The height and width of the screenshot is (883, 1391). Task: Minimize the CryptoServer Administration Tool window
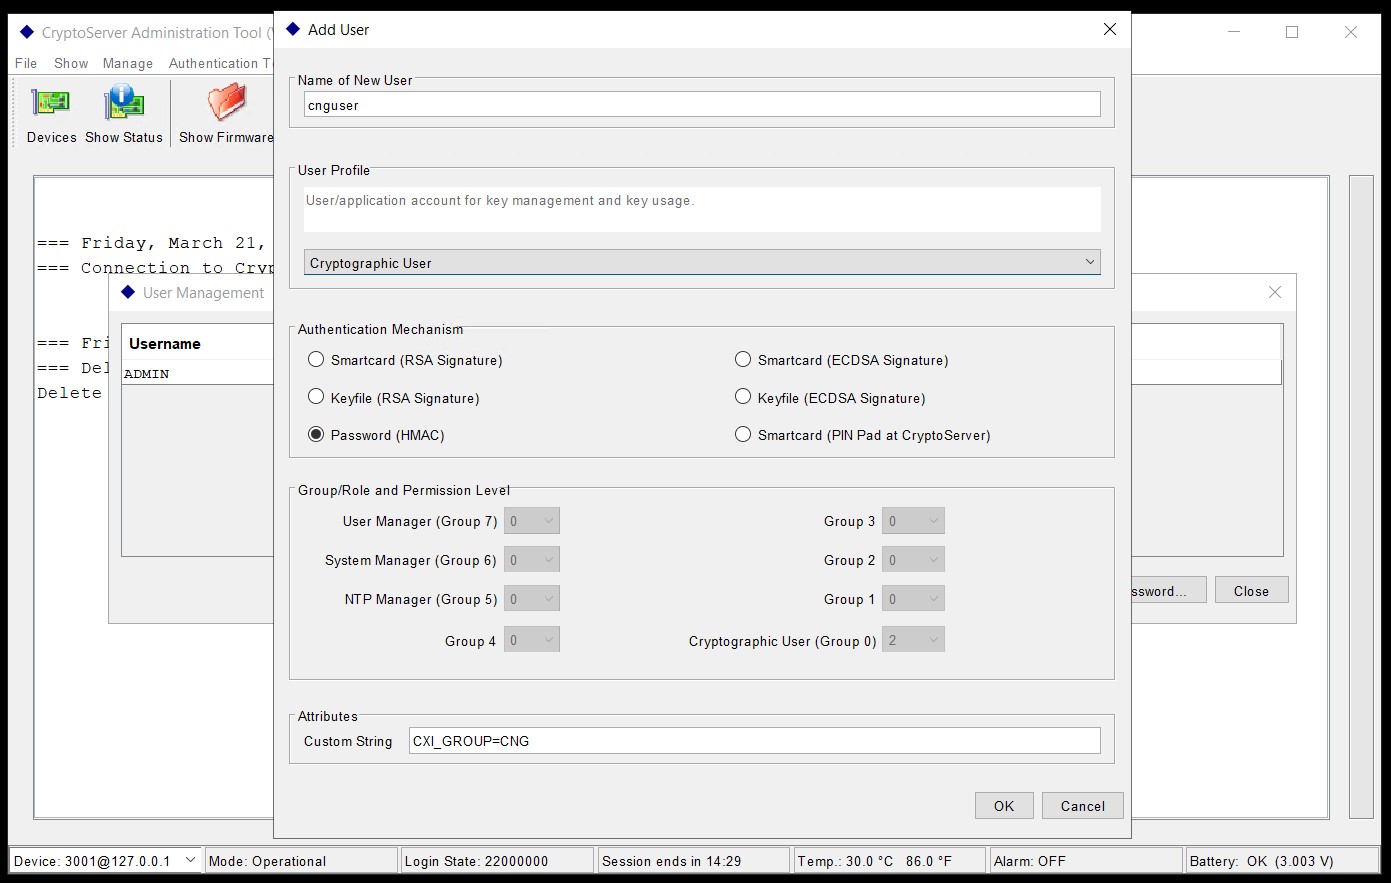tap(1234, 32)
